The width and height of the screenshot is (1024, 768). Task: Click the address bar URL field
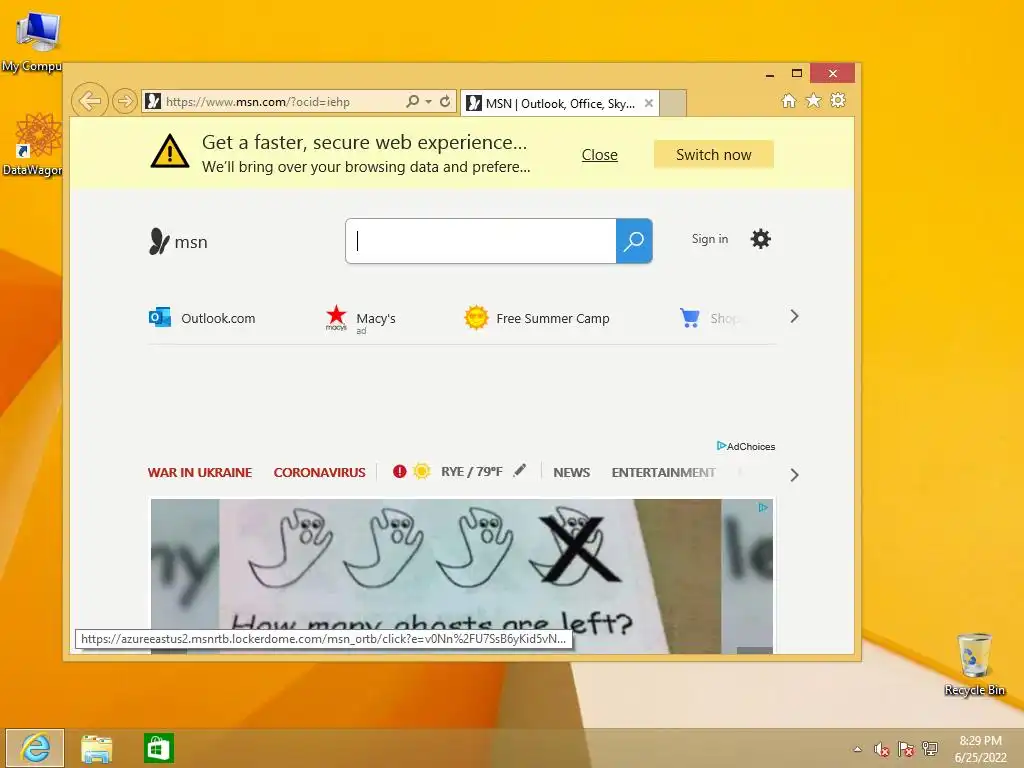281,102
